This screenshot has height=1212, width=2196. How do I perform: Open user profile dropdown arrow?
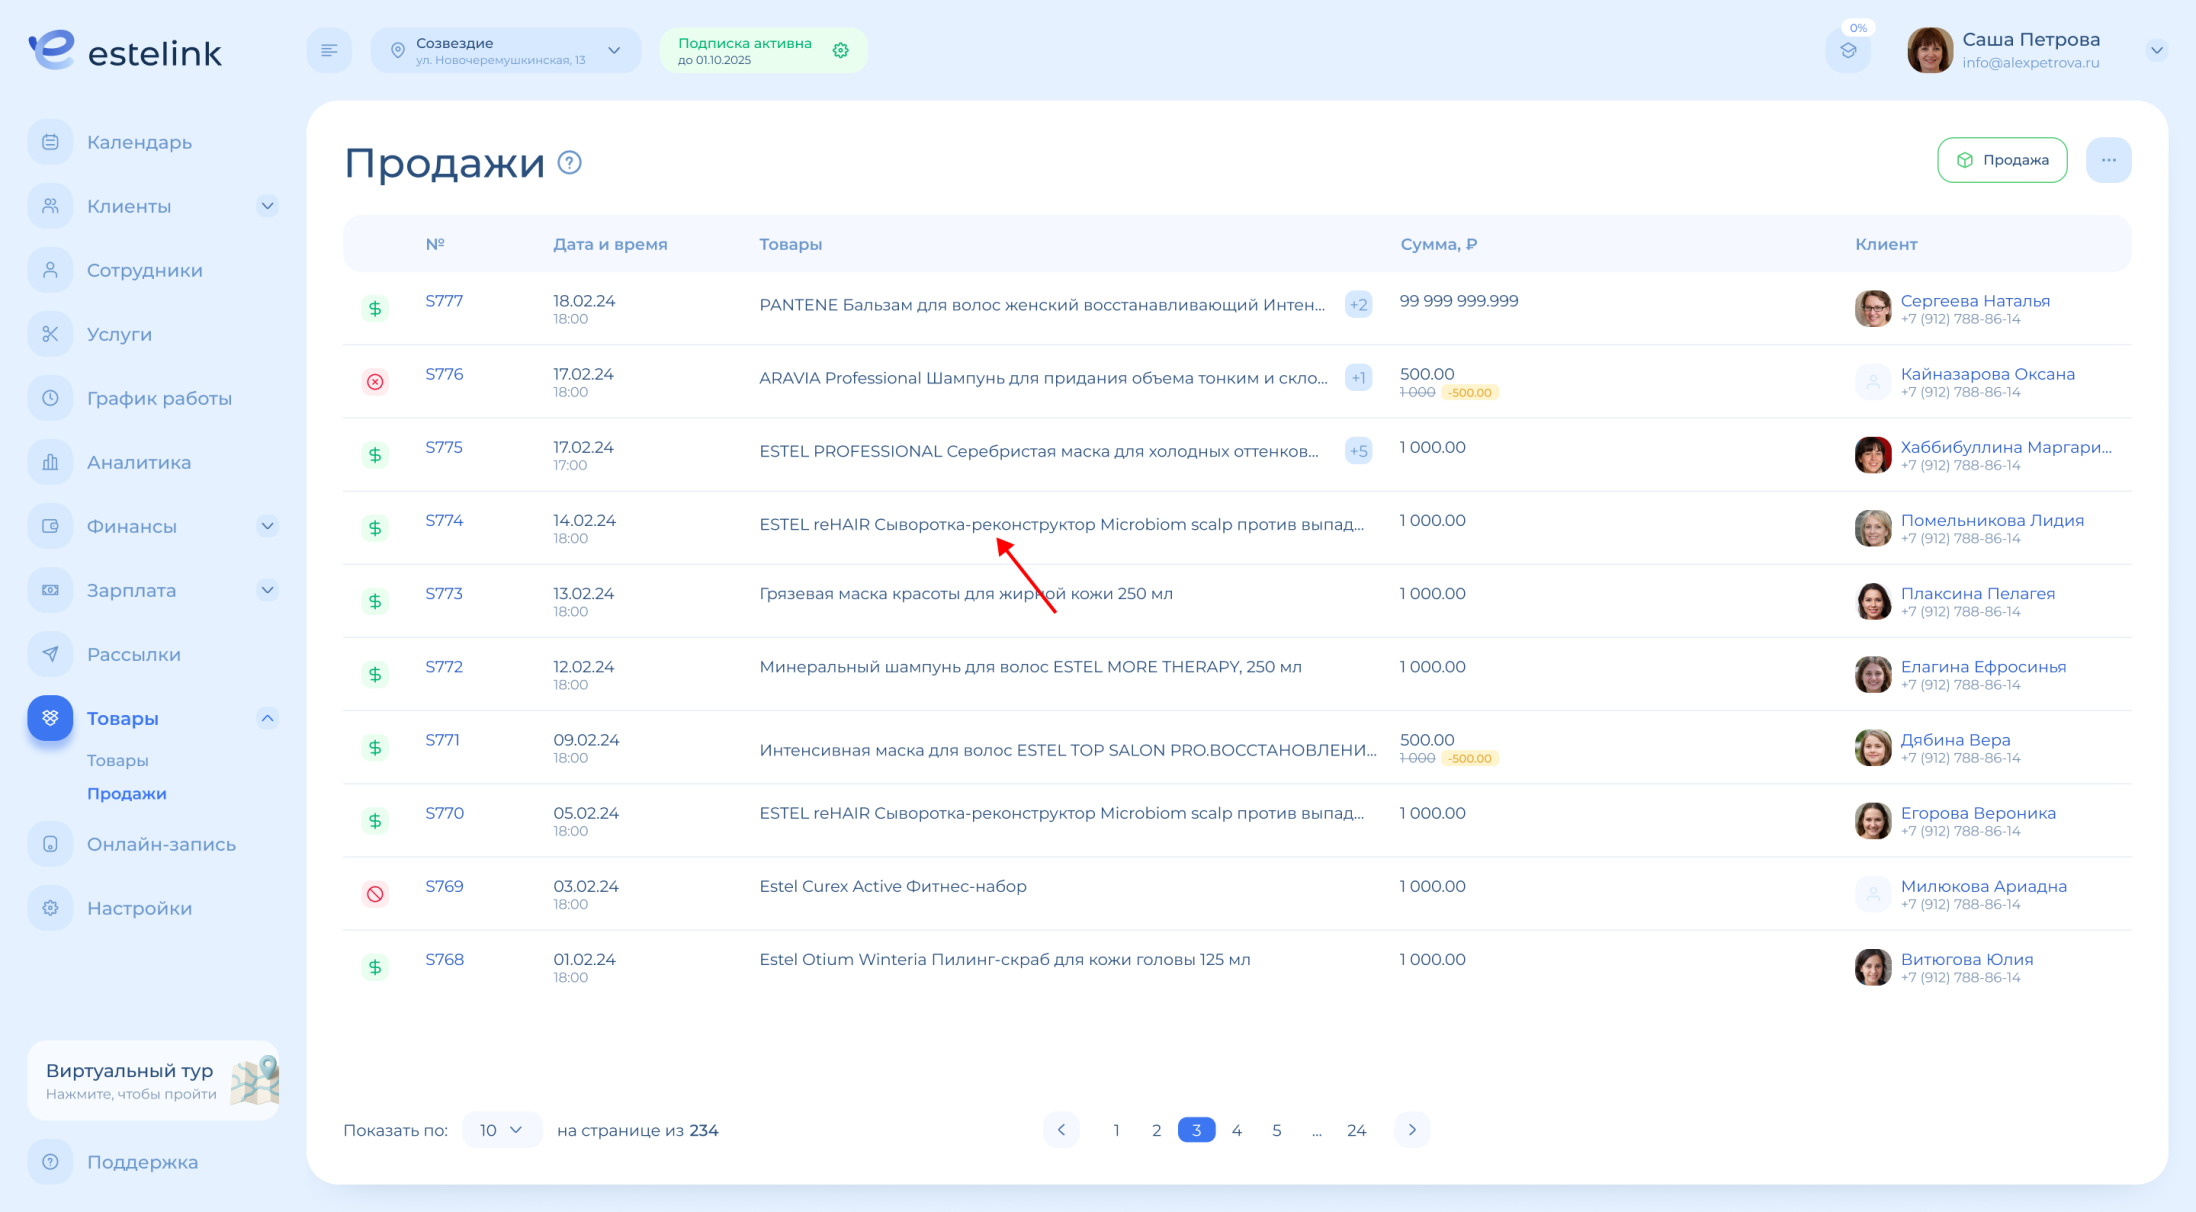(2156, 50)
